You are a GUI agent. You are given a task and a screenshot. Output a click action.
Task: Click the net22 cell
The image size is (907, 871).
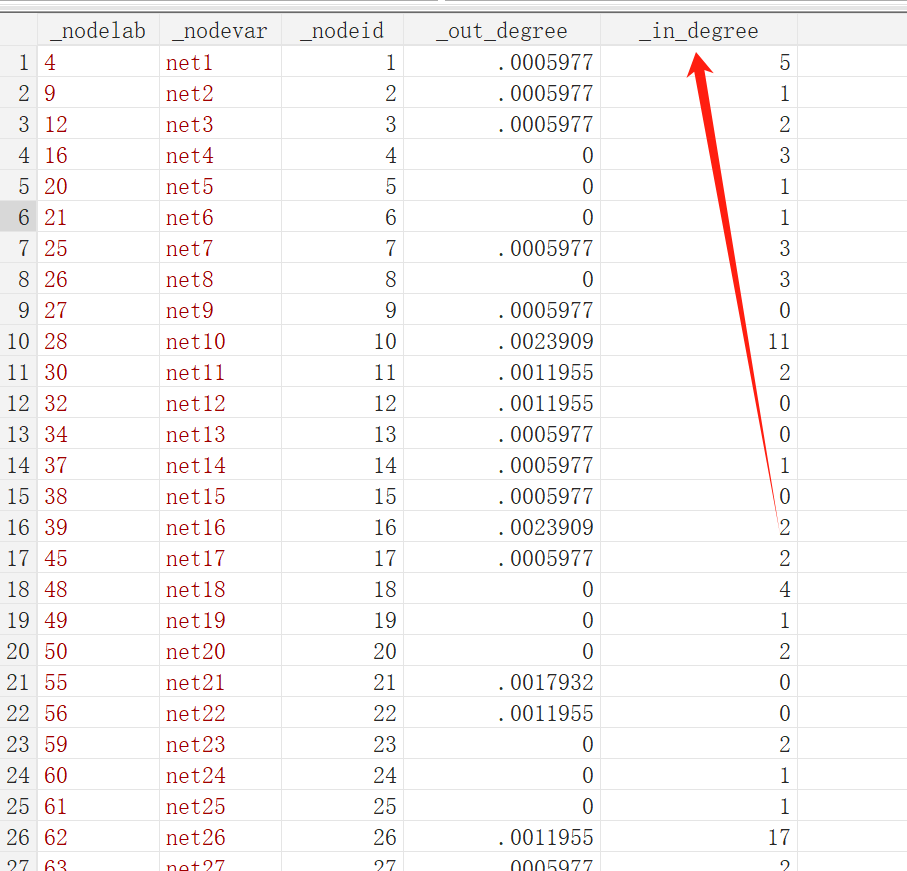point(220,713)
